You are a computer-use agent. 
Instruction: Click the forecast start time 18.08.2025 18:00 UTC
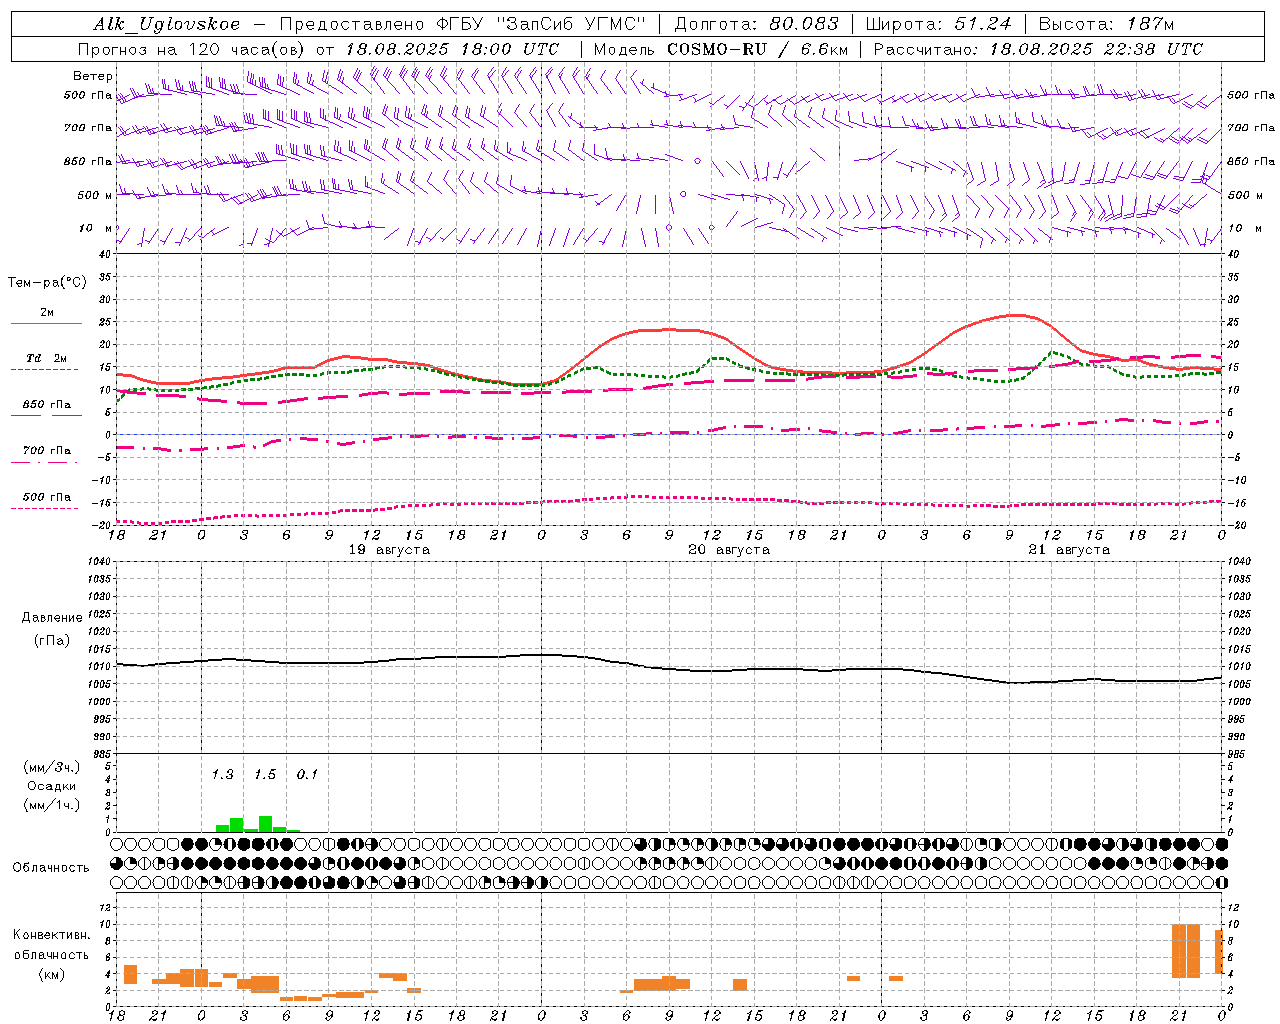click(452, 49)
